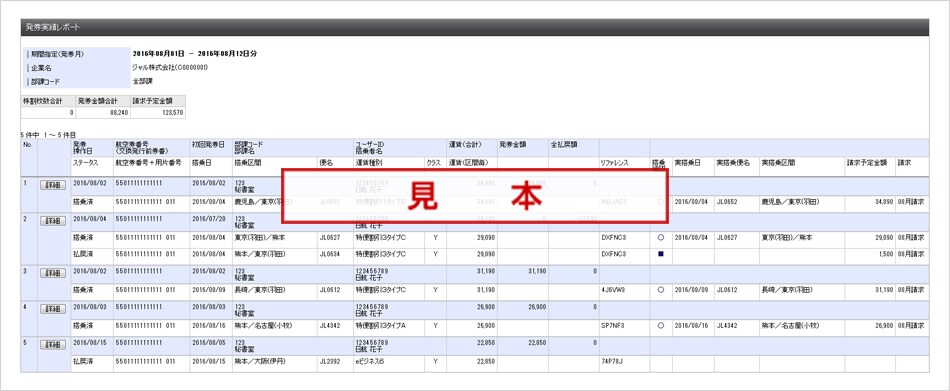Click the boarding circle mark in JL4342 row
The image size is (950, 391).
(660, 326)
